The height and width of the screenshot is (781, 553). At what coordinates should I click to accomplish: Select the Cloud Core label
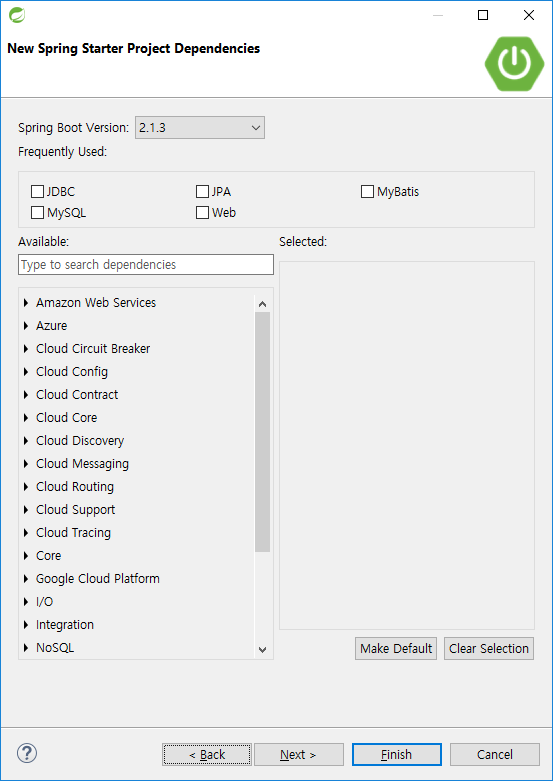tap(66, 417)
